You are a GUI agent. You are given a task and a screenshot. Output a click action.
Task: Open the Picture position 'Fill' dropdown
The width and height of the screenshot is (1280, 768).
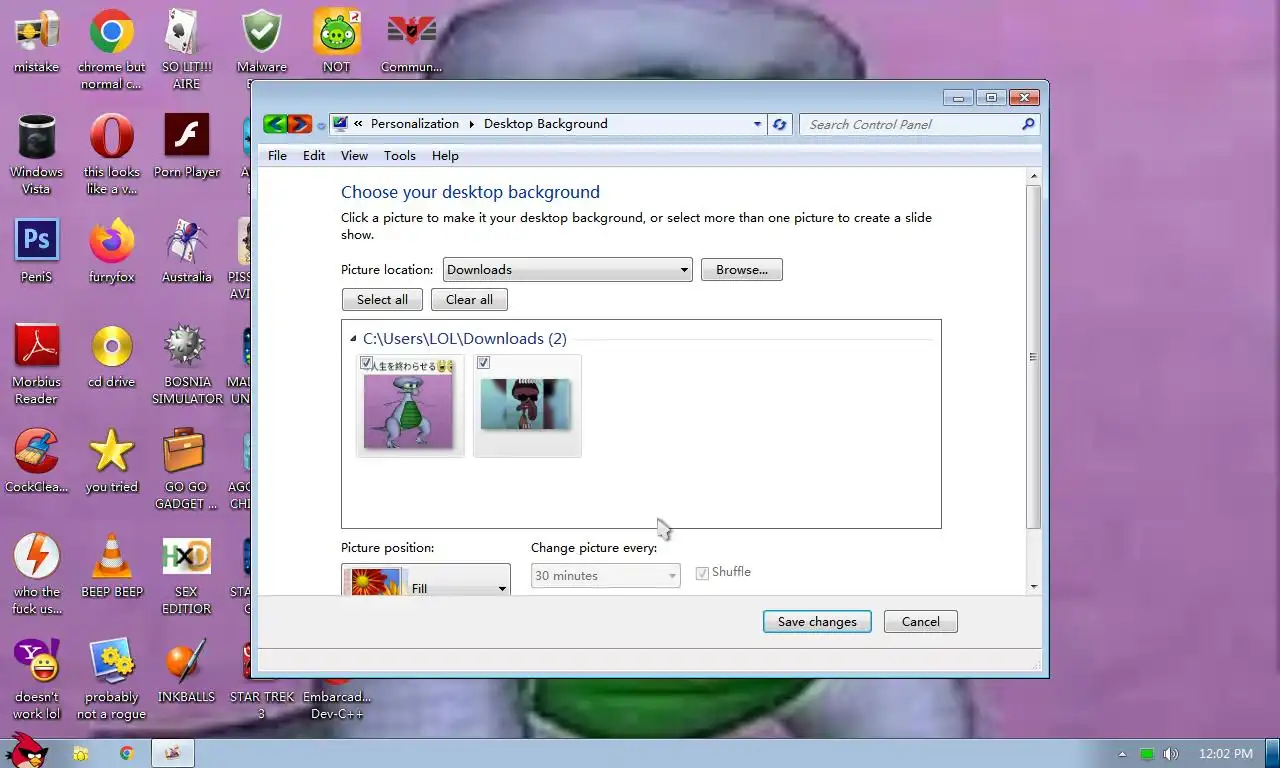tap(426, 580)
